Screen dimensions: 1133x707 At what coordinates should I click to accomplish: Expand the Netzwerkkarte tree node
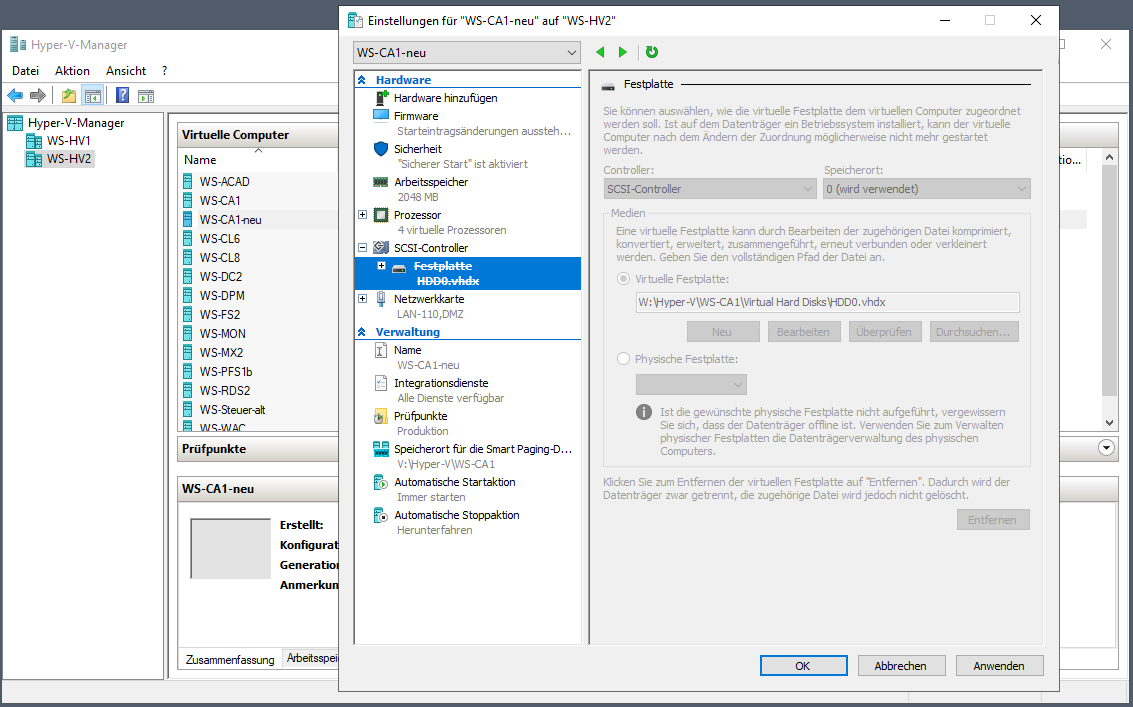(363, 299)
